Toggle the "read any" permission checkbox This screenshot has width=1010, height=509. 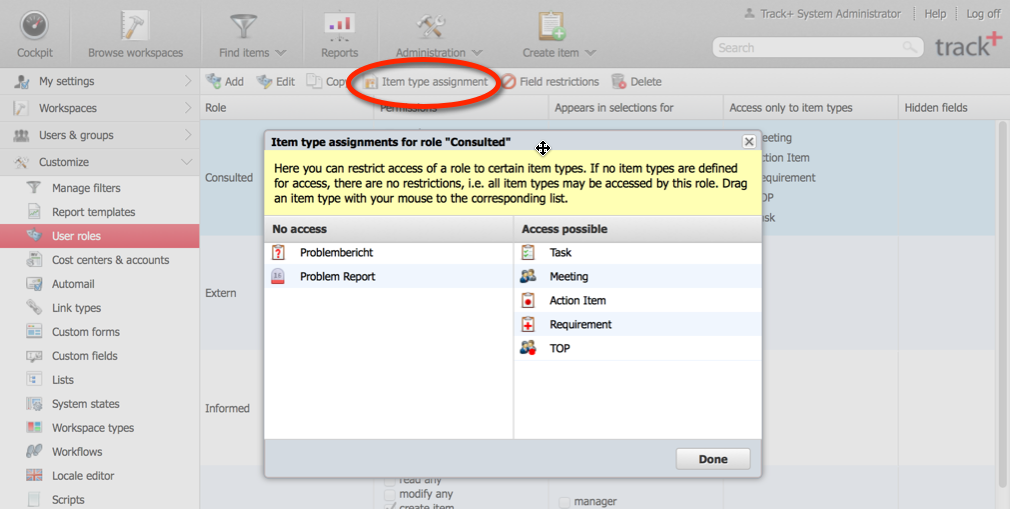[x=390, y=481]
